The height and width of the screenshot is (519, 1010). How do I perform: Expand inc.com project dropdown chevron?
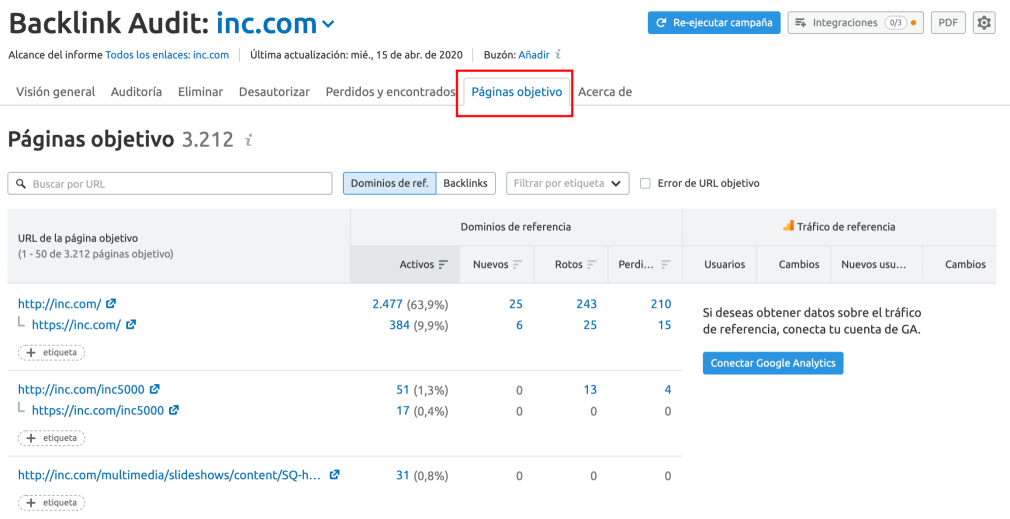pyautogui.click(x=328, y=24)
